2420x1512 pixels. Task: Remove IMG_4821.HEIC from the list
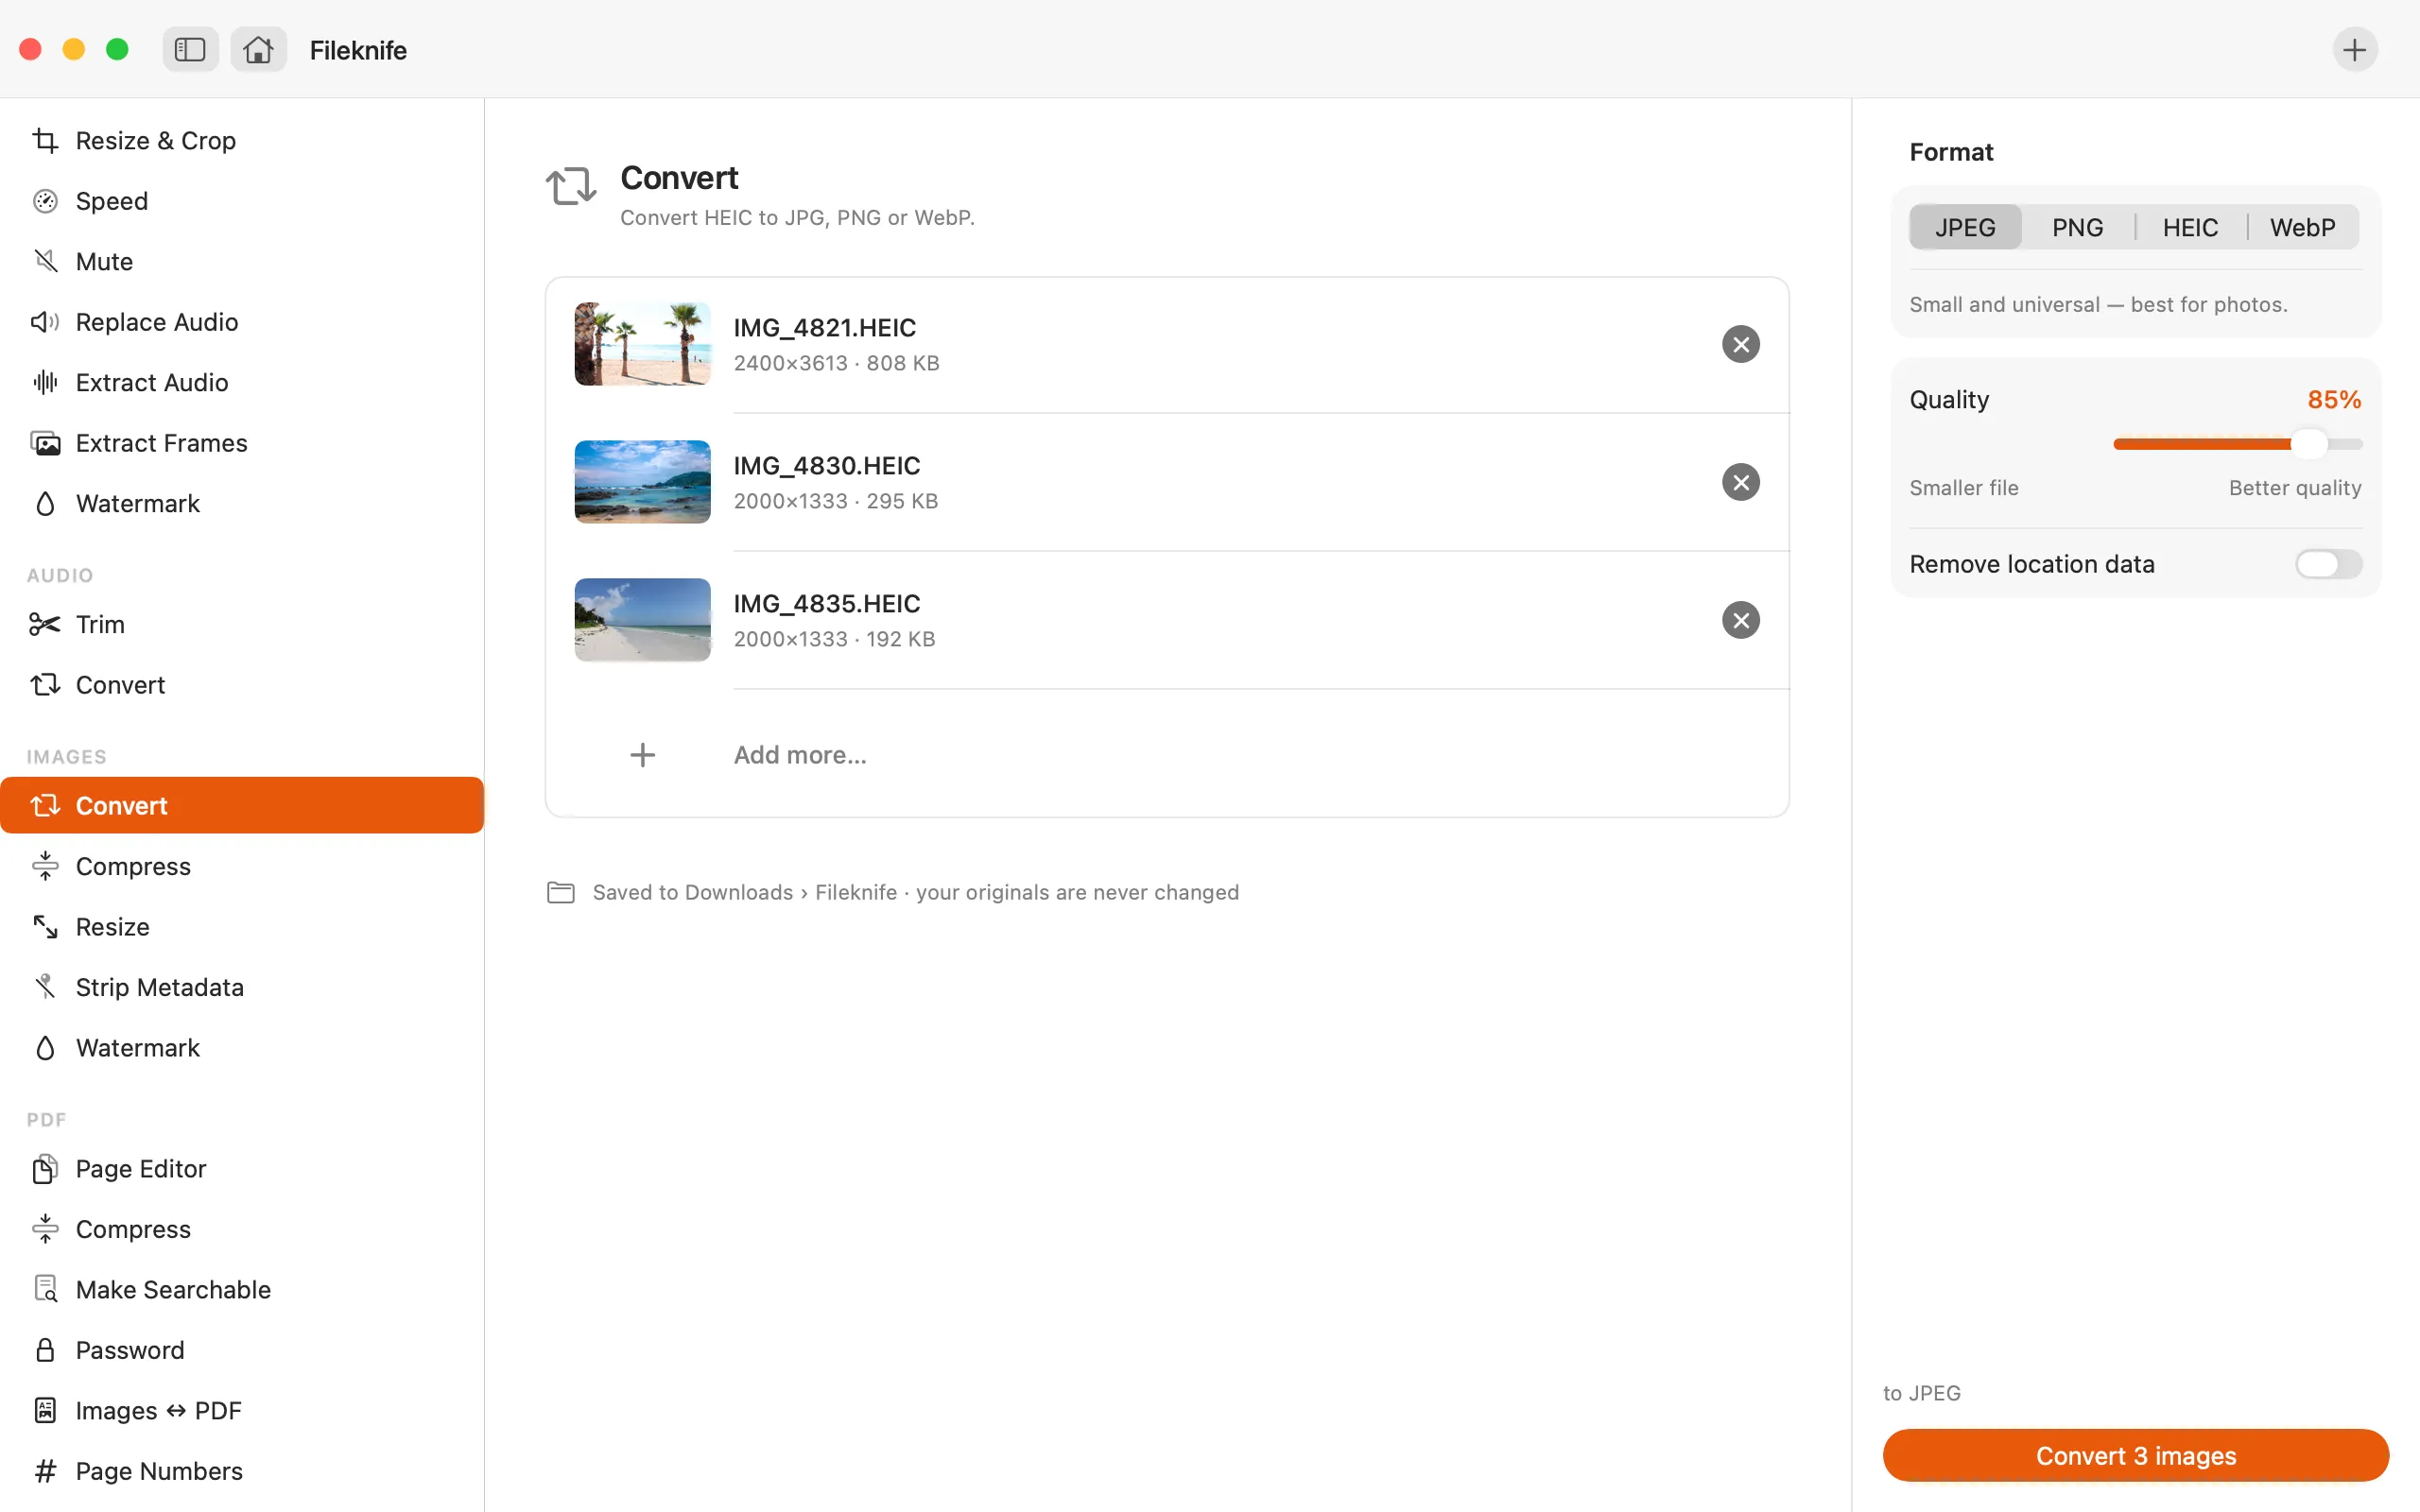[1740, 344]
